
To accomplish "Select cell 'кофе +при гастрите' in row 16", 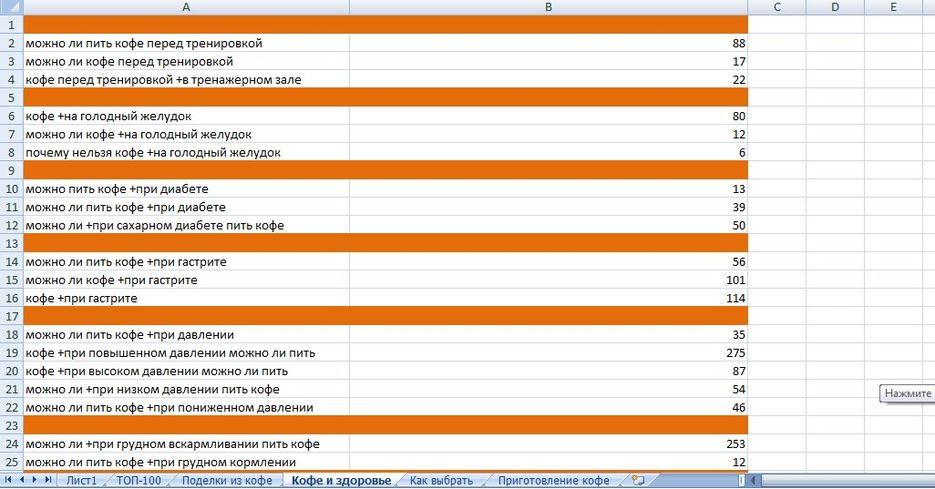I will click(186, 298).
